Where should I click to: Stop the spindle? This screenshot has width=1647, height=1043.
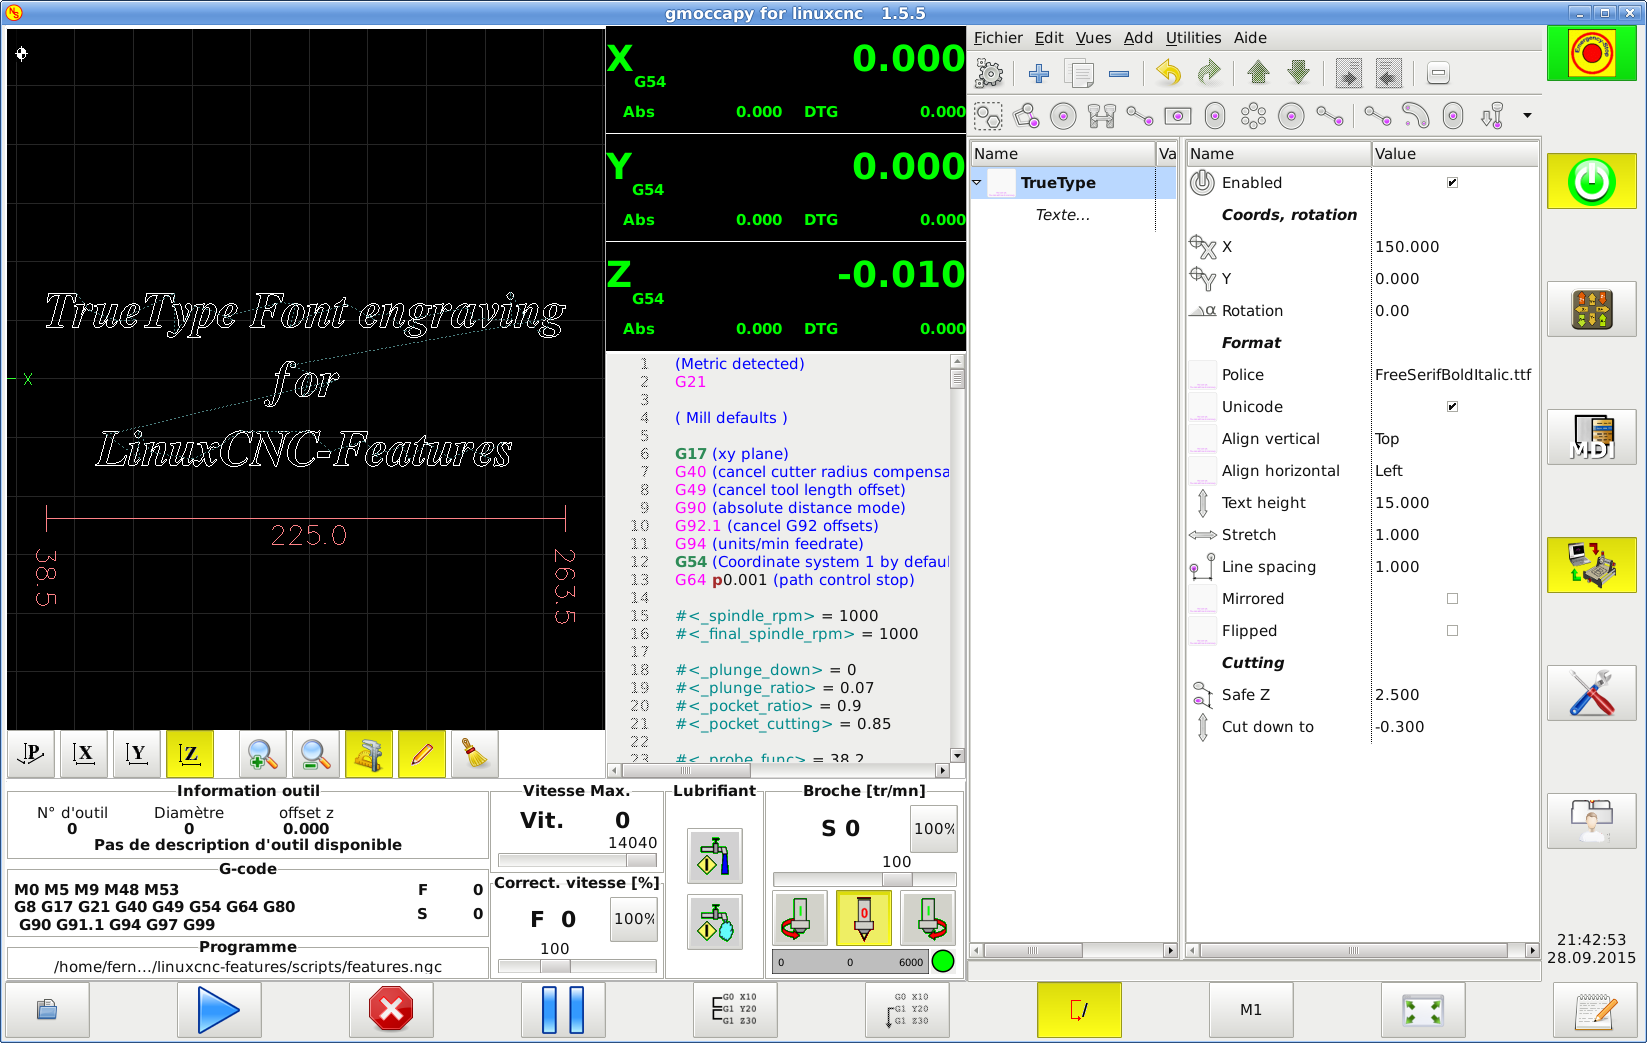pyautogui.click(x=864, y=918)
